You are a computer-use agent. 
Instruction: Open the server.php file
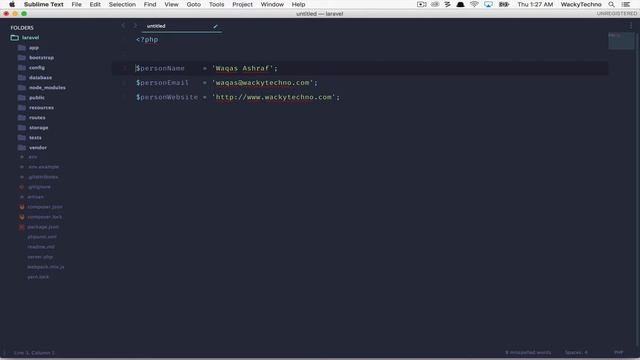pyautogui.click(x=40, y=257)
